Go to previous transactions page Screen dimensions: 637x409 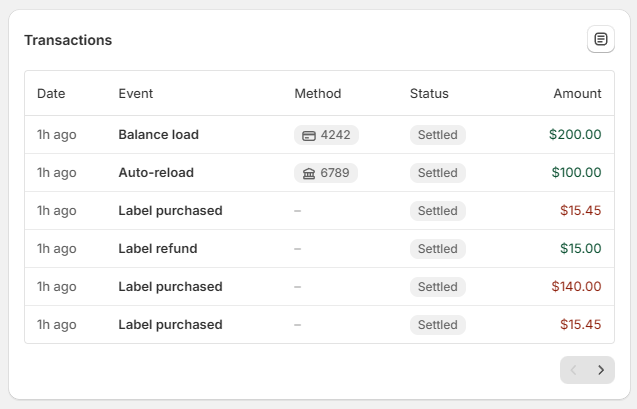pyautogui.click(x=574, y=370)
